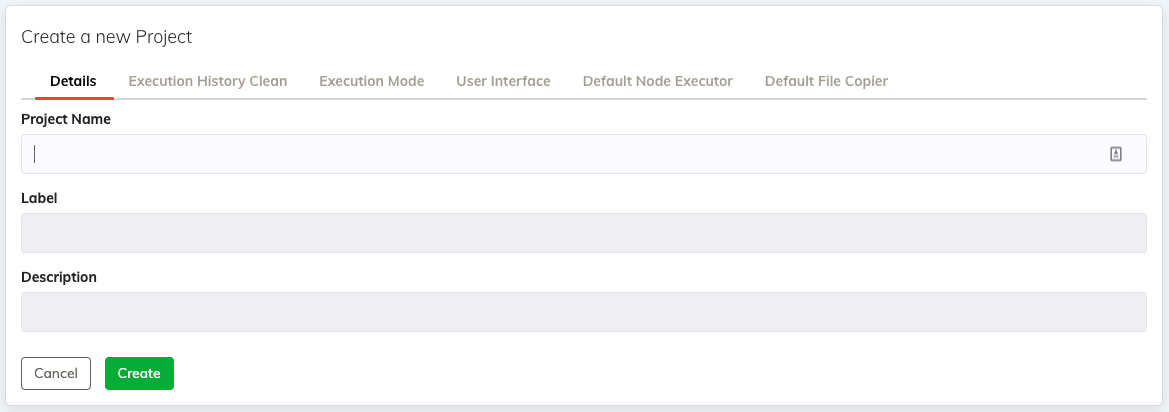Click into the Label input field
The image size is (1169, 412).
click(584, 233)
